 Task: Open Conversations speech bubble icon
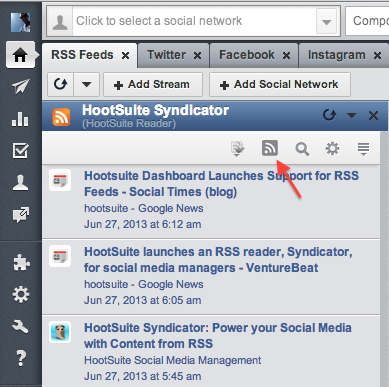(20, 215)
